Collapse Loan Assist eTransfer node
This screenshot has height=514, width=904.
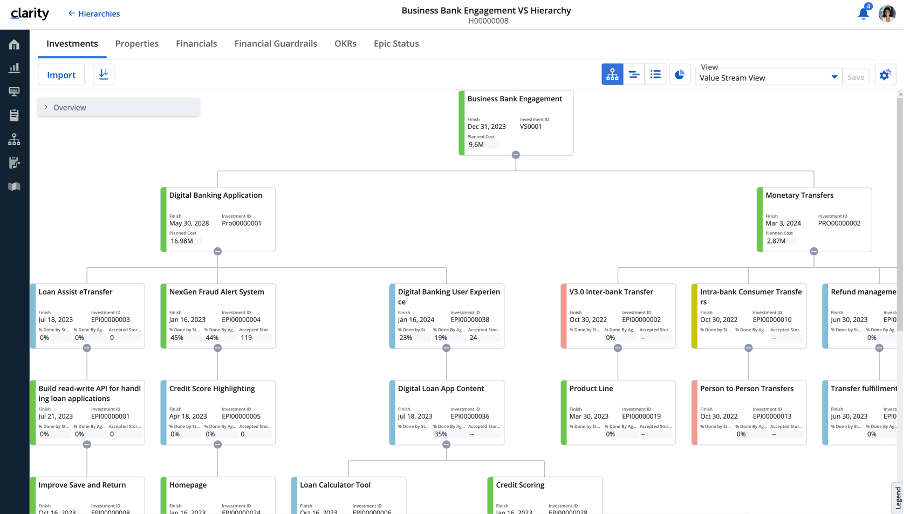[x=86, y=348]
